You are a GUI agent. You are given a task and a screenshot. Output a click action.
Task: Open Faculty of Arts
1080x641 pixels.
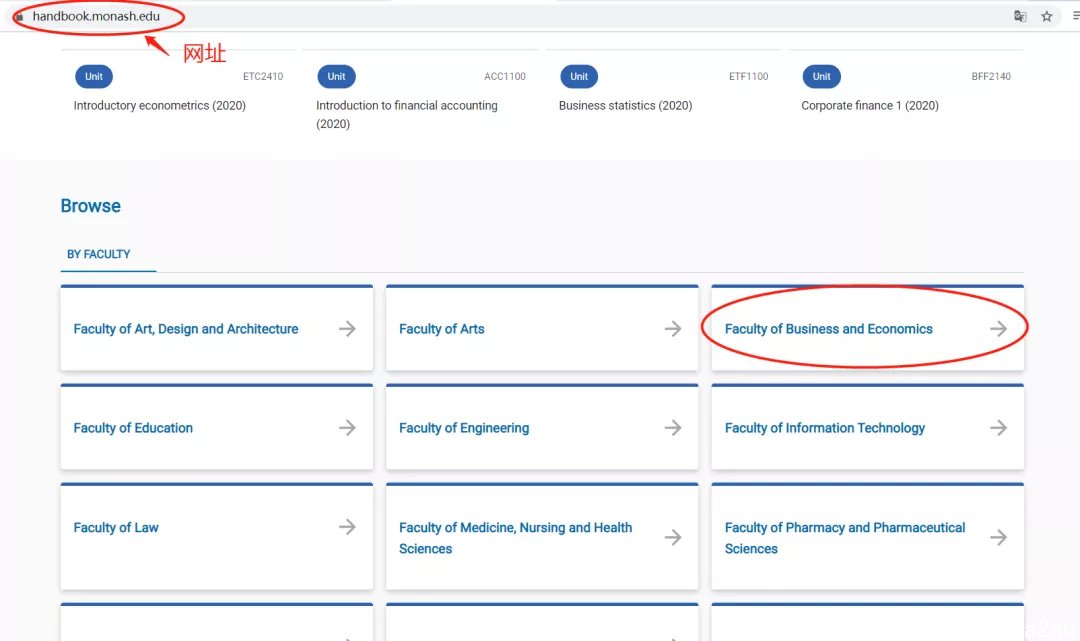(542, 328)
